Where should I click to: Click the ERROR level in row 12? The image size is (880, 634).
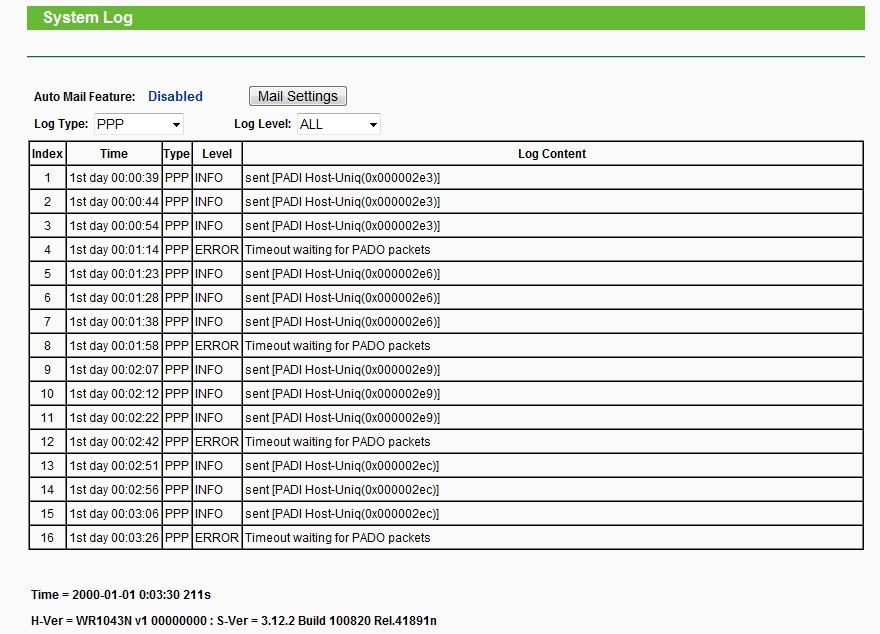(x=217, y=442)
